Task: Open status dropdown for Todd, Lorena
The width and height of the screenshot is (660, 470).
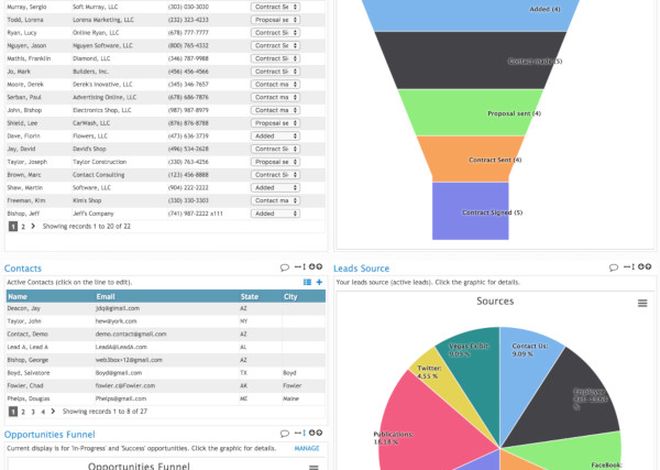Action: [275, 20]
